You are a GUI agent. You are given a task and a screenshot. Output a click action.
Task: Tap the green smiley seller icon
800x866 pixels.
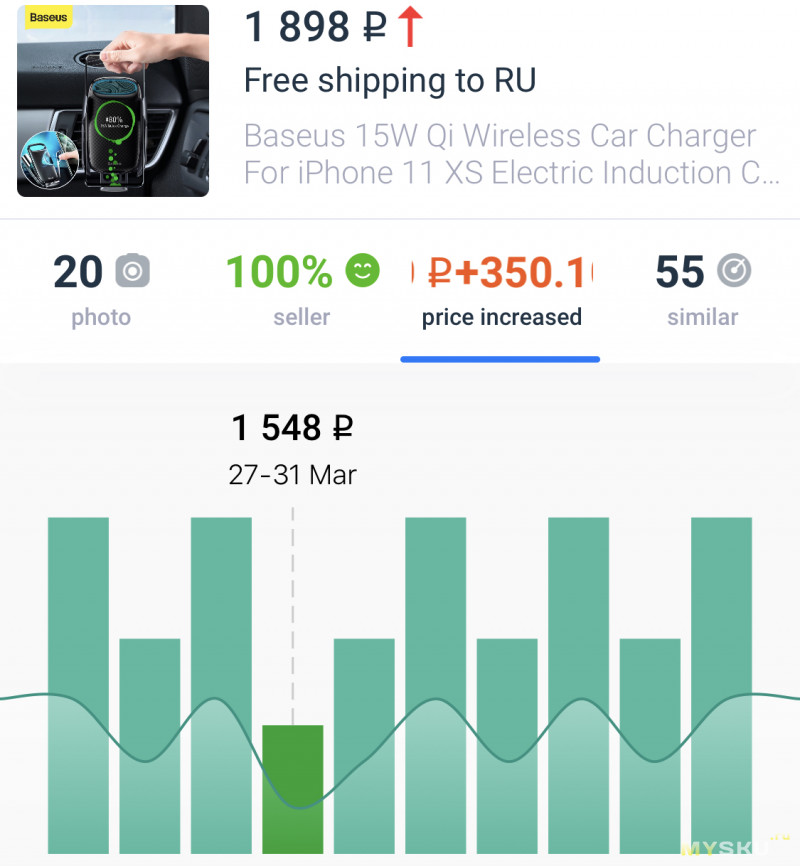click(362, 271)
